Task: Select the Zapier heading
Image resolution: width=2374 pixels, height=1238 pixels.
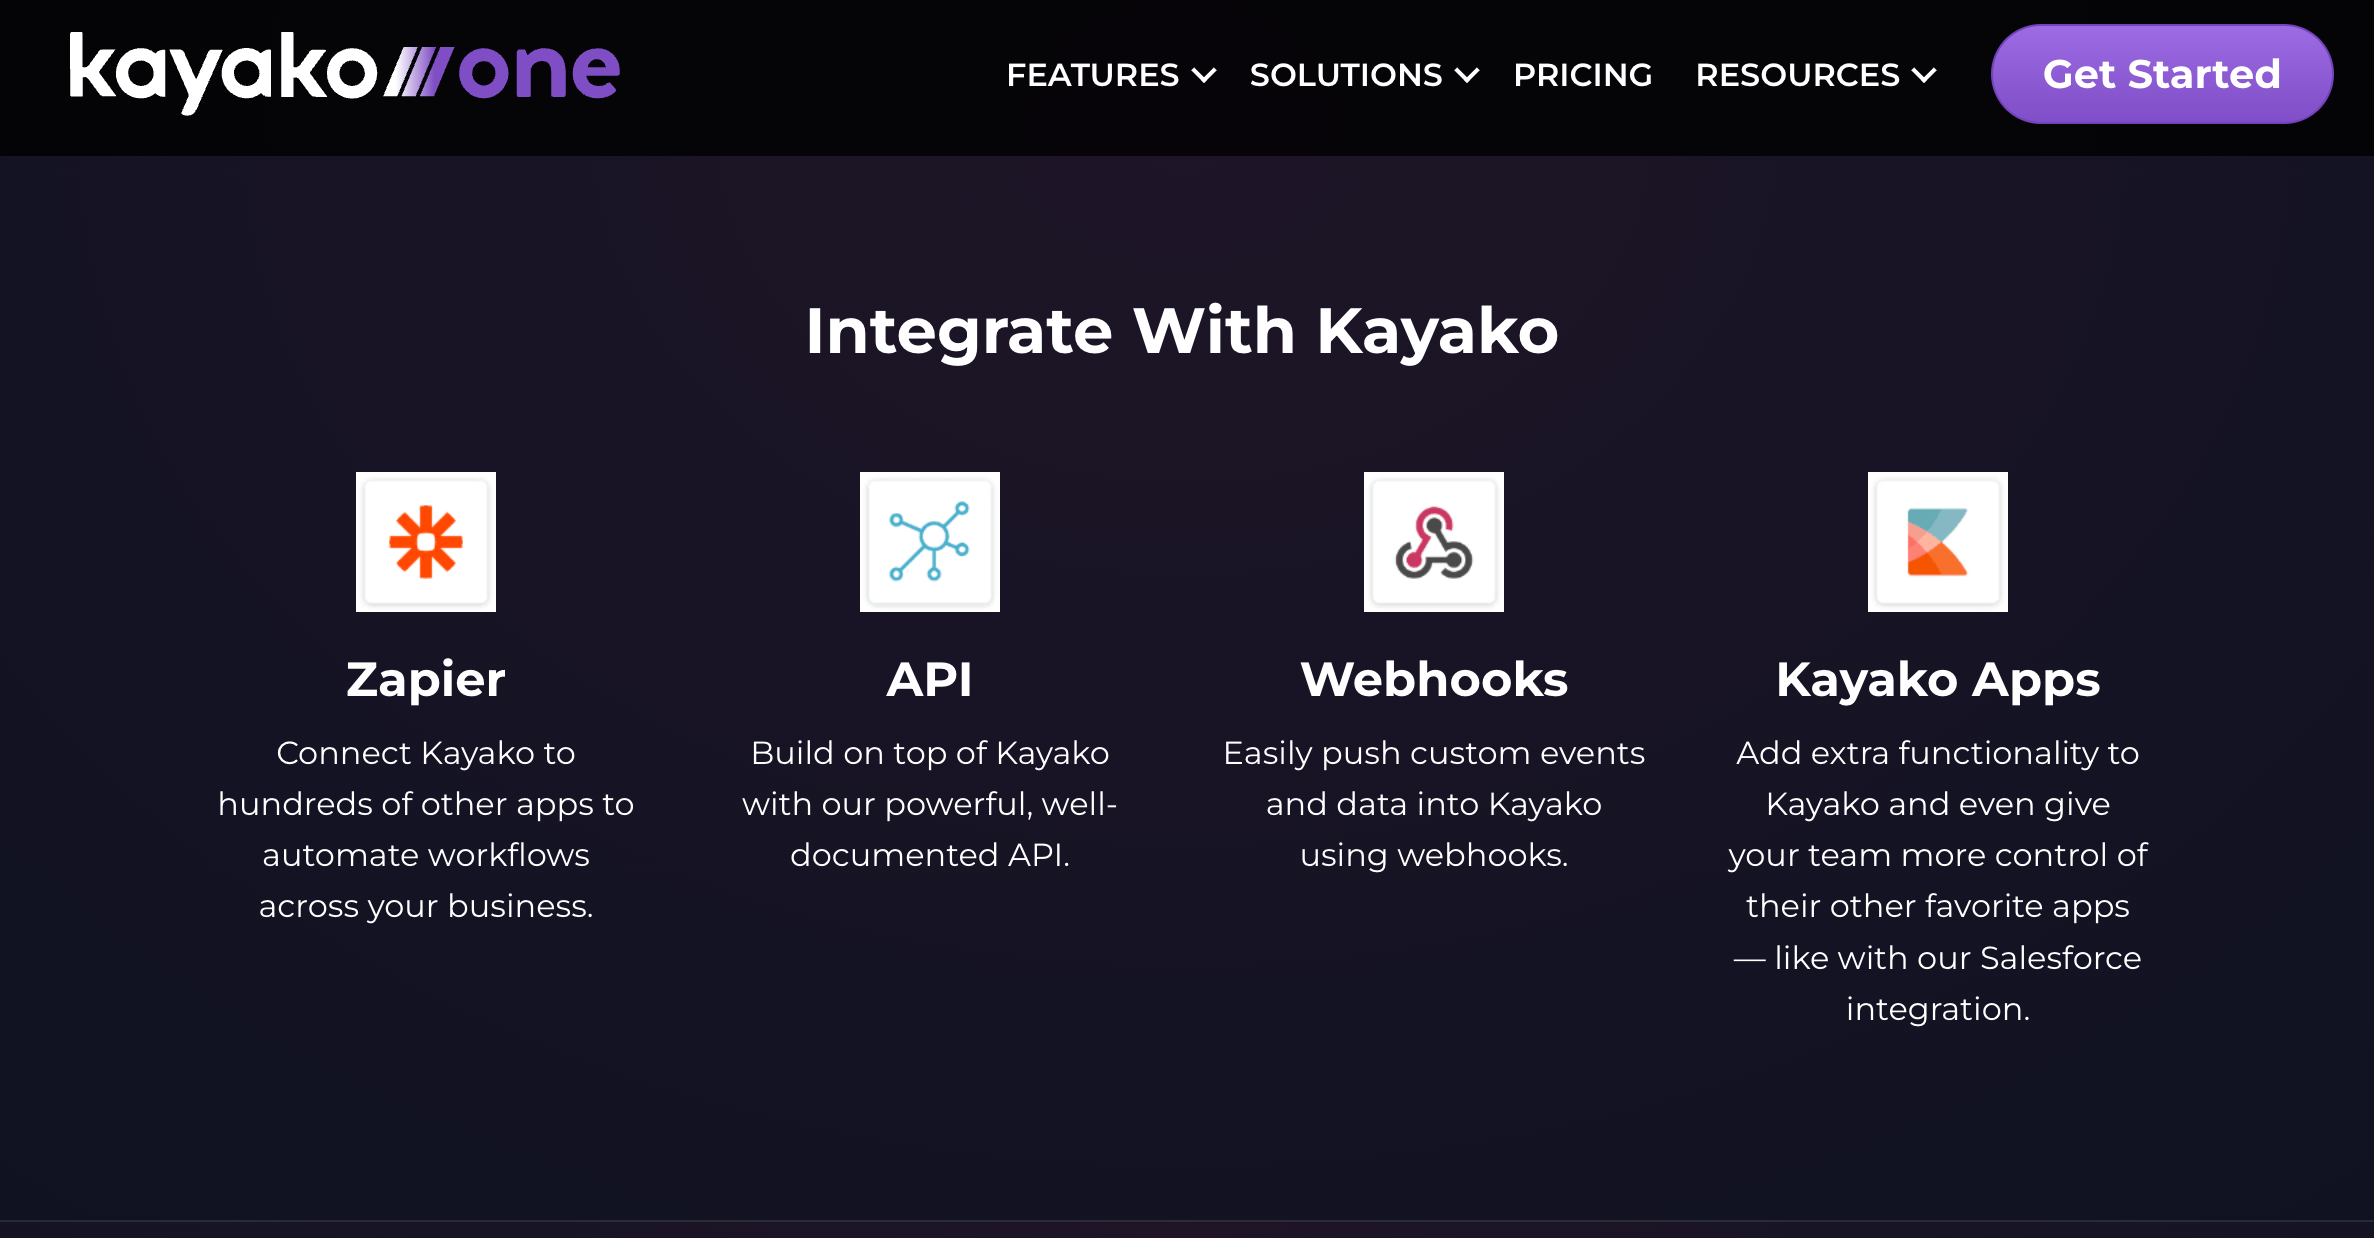Action: click(426, 680)
